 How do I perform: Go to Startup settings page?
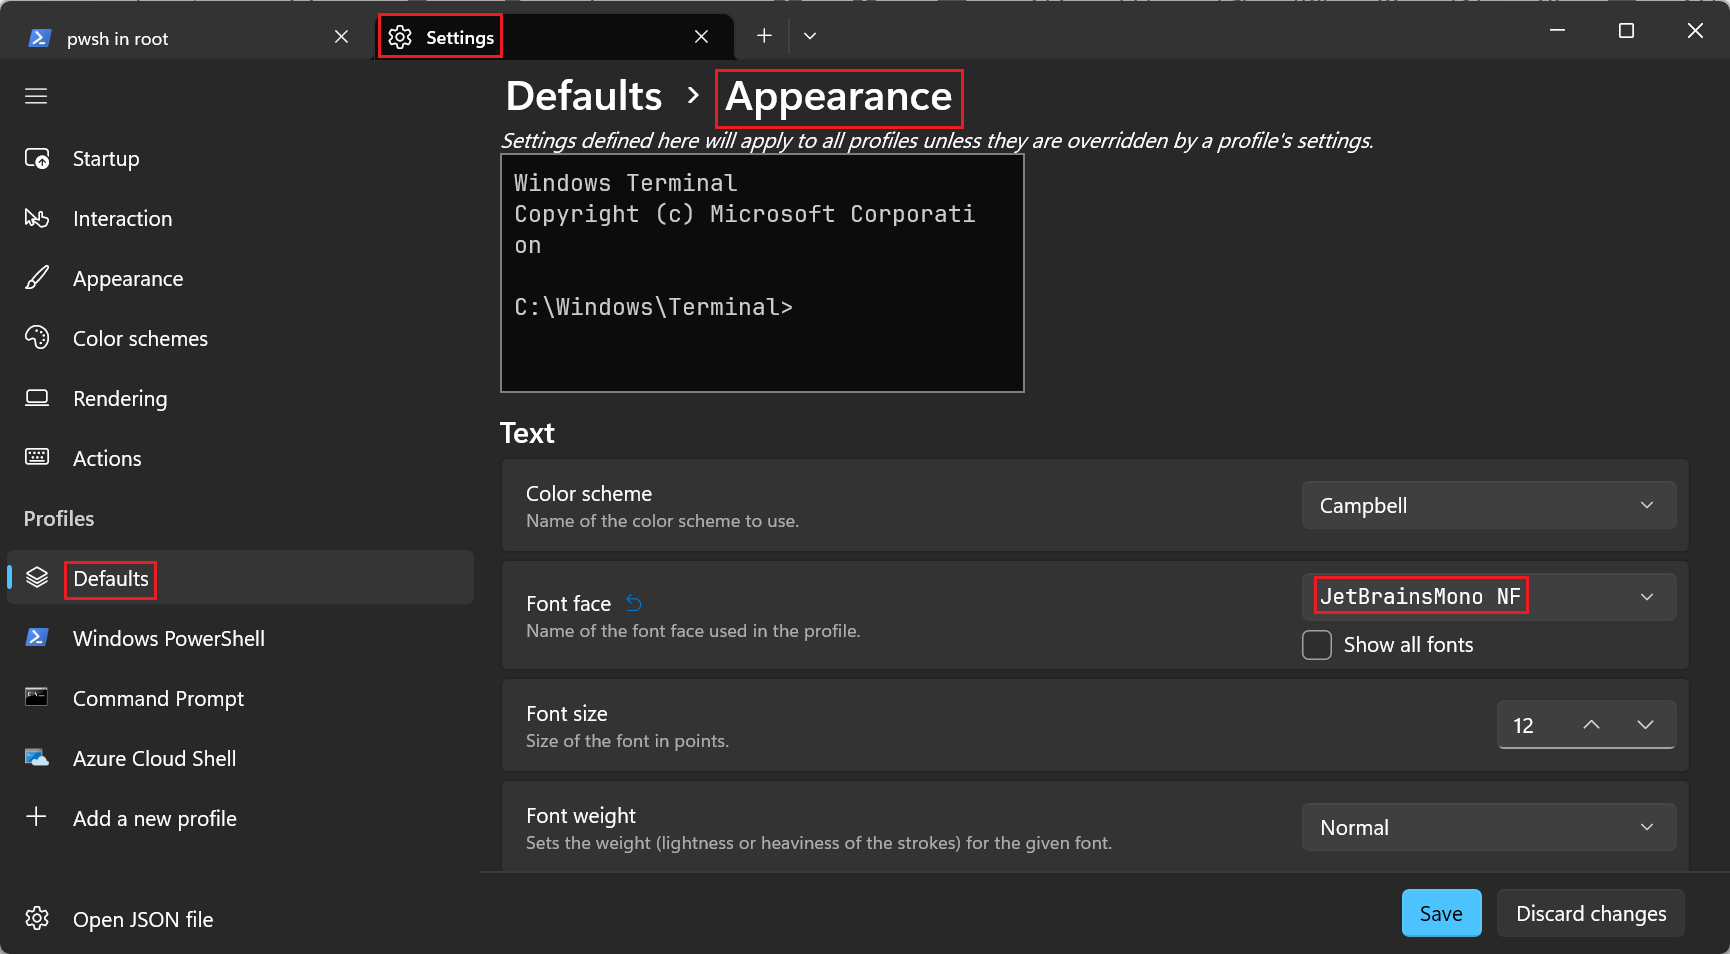point(240,158)
